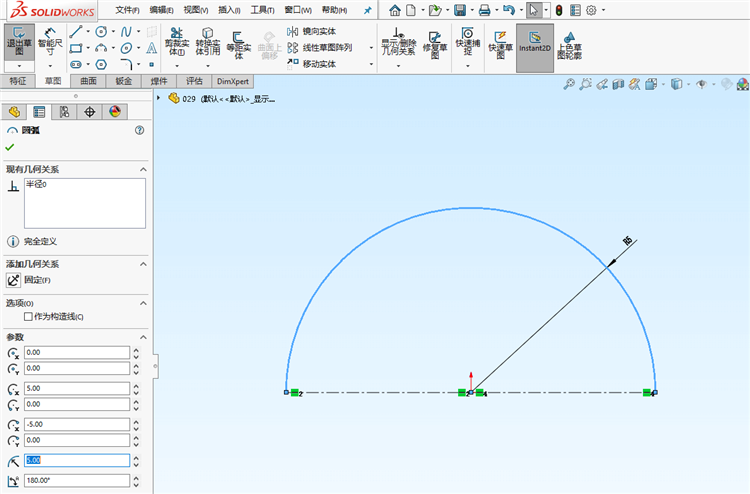Collapse the 现有几何关系 section
This screenshot has width=750, height=494.
coord(143,169)
